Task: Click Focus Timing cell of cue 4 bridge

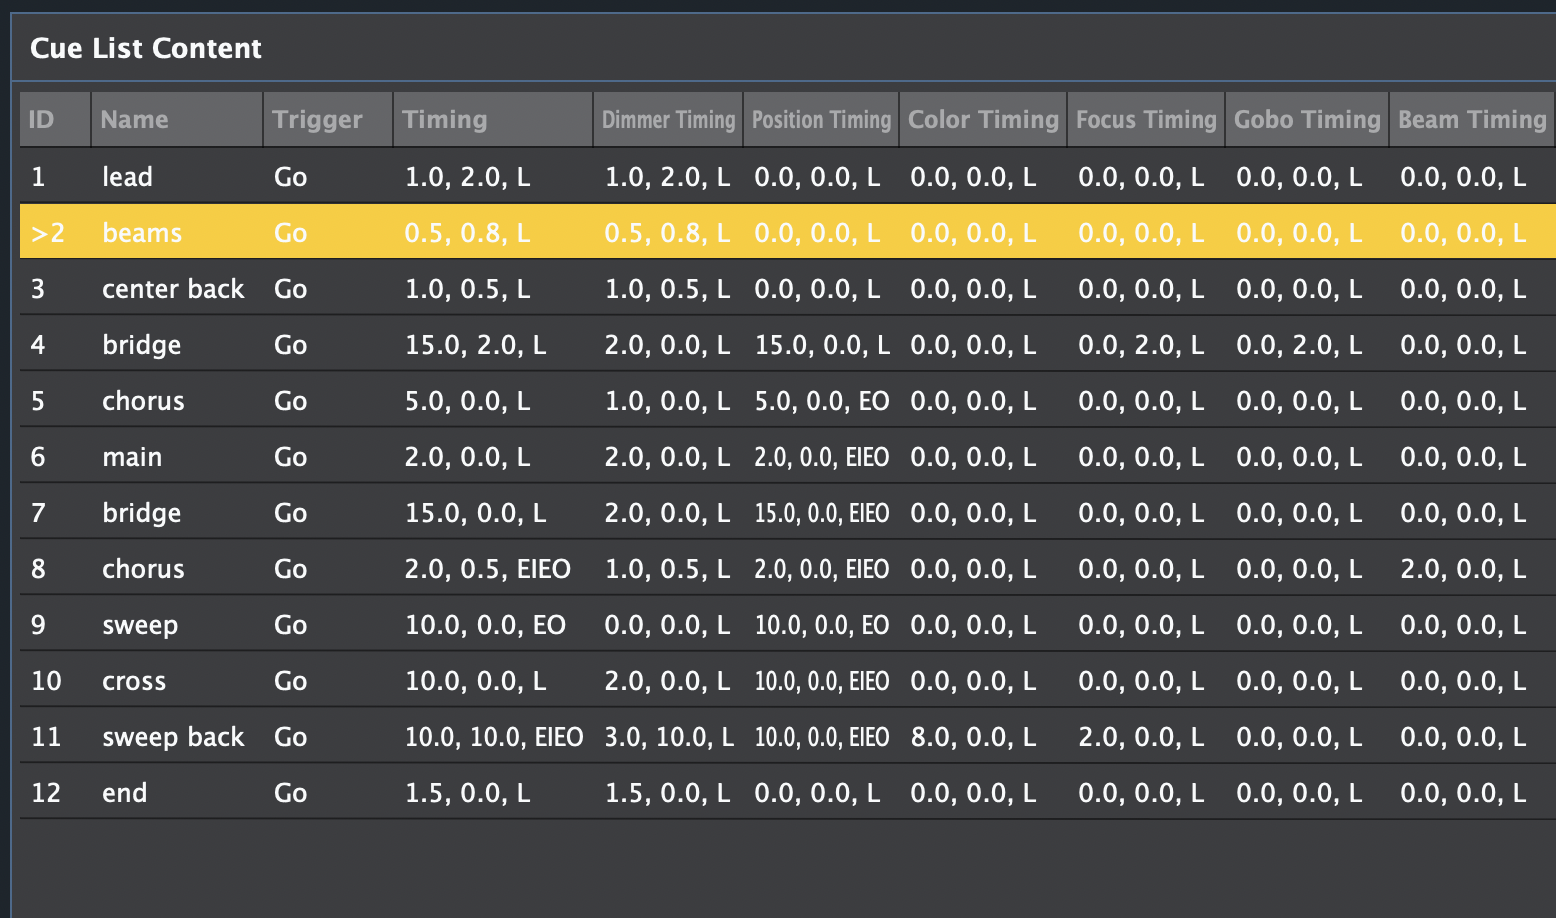Action: 1141,345
